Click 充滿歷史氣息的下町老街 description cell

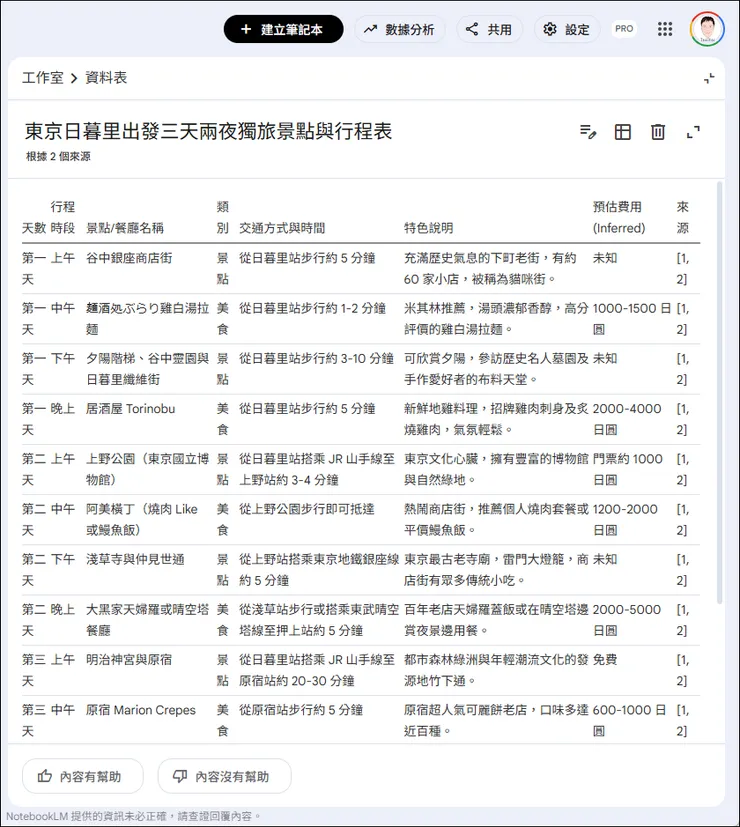pyautogui.click(x=490, y=268)
